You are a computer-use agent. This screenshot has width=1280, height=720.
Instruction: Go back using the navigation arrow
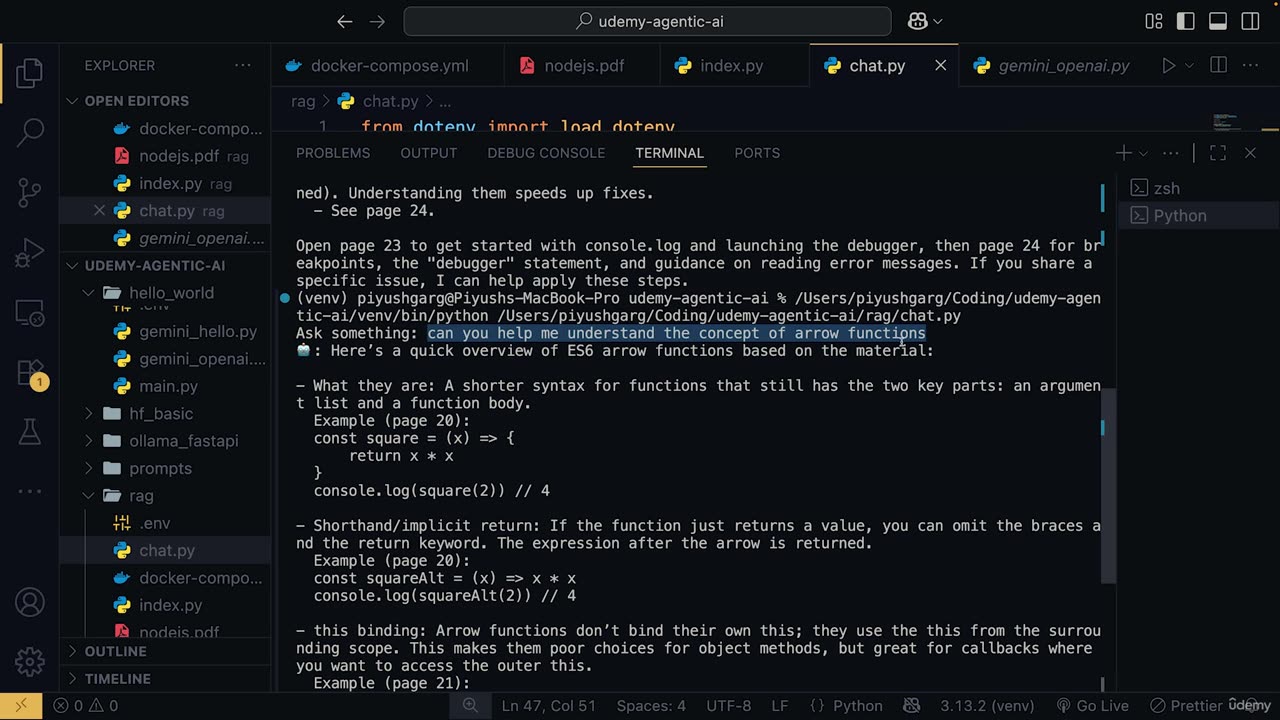point(345,21)
